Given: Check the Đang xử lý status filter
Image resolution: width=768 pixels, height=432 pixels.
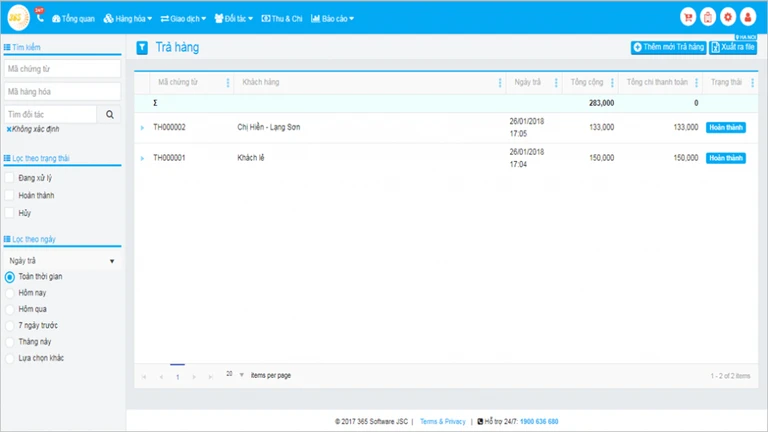Looking at the screenshot, I should click(x=9, y=177).
